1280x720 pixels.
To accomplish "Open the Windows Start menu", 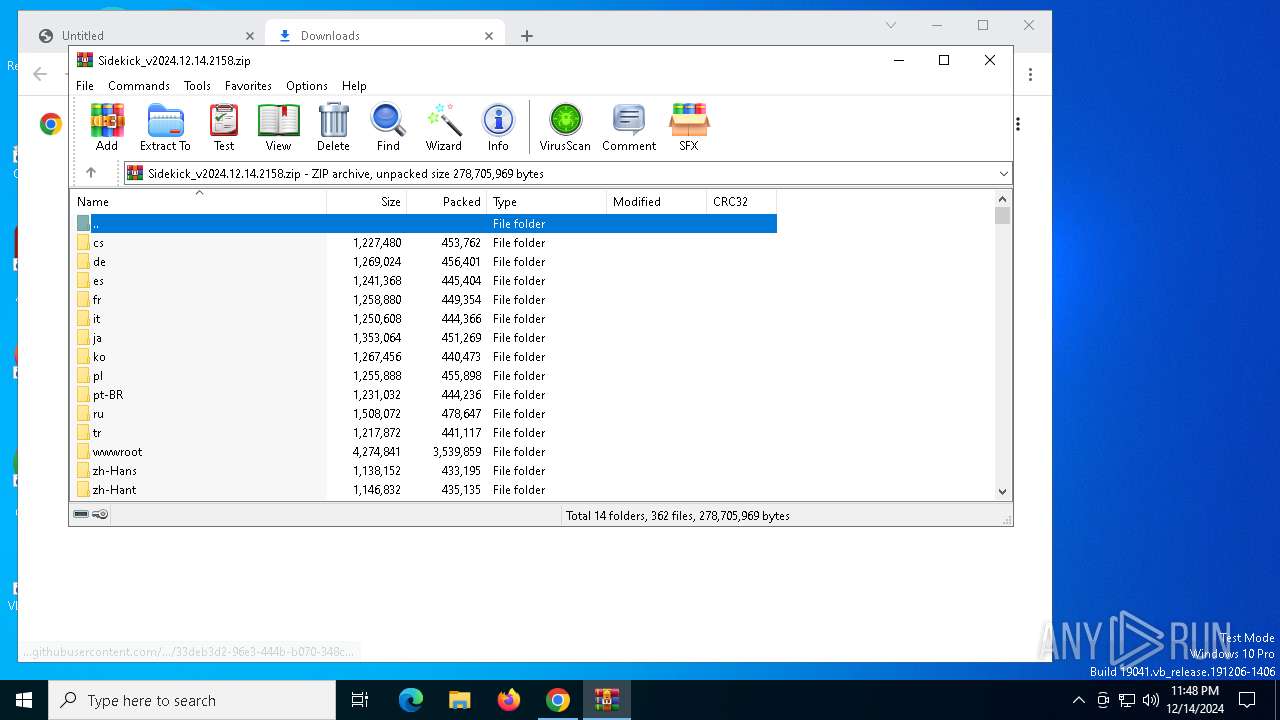I will [x=24, y=700].
